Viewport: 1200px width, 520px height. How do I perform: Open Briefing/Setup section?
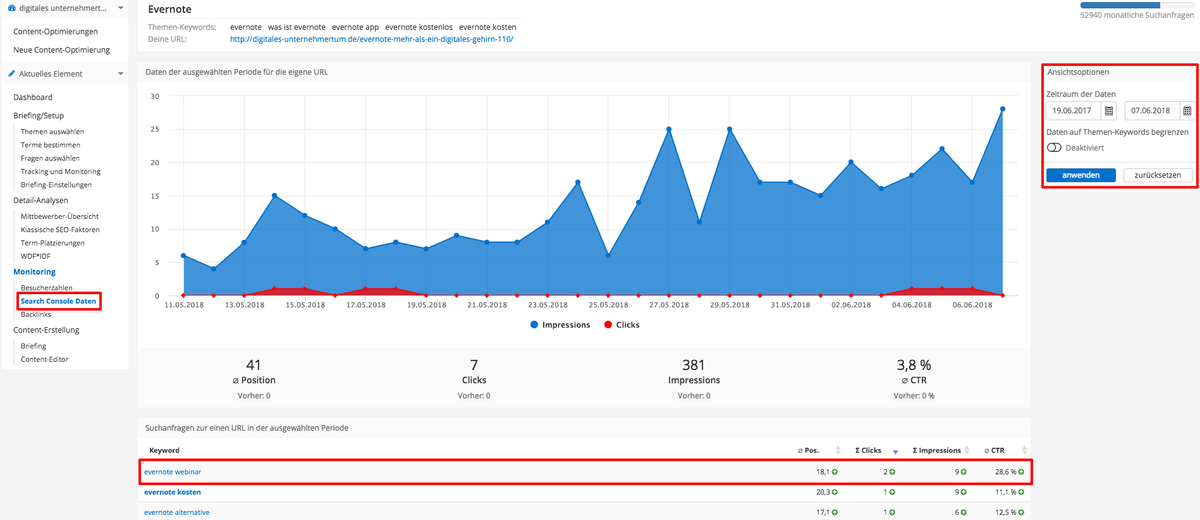[x=38, y=116]
